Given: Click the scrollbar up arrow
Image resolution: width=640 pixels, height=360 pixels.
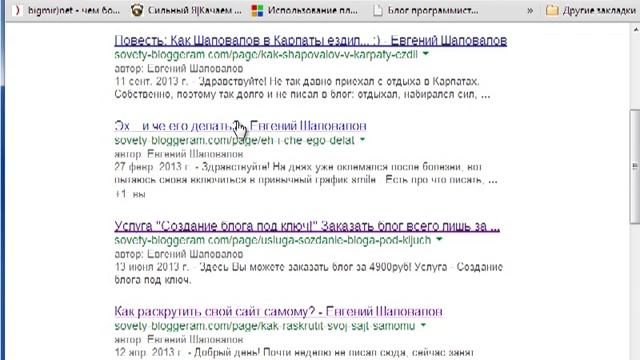Looking at the screenshot, I should tap(636, 30).
